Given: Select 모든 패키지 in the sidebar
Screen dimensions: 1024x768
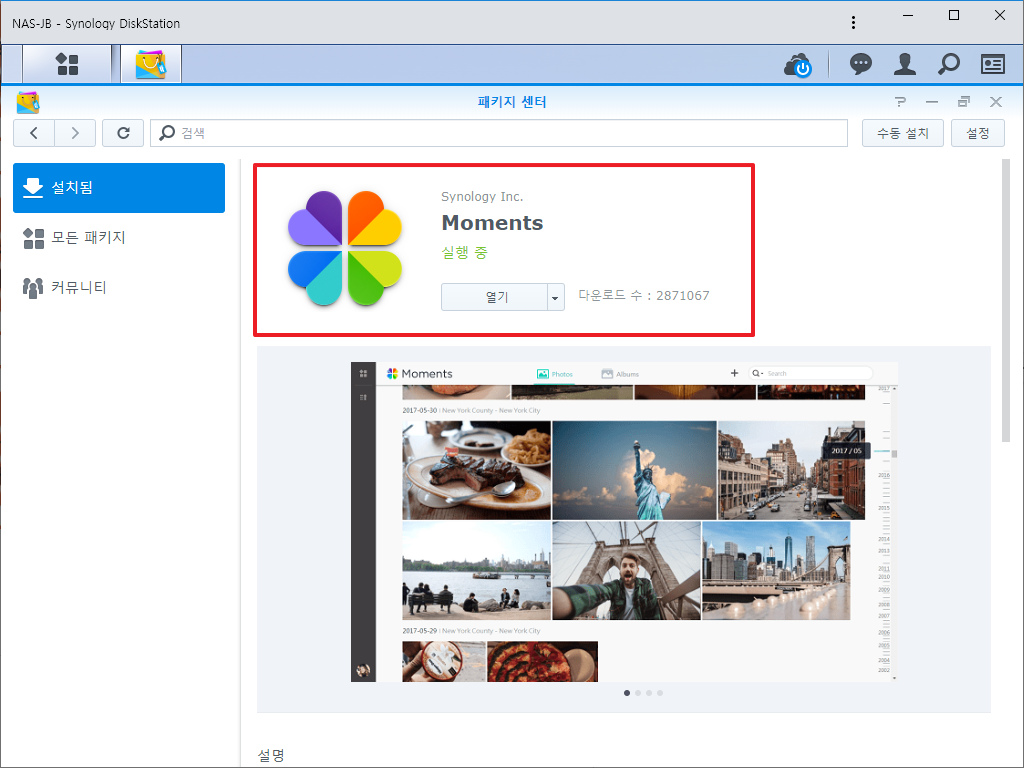Looking at the screenshot, I should click(x=119, y=238).
